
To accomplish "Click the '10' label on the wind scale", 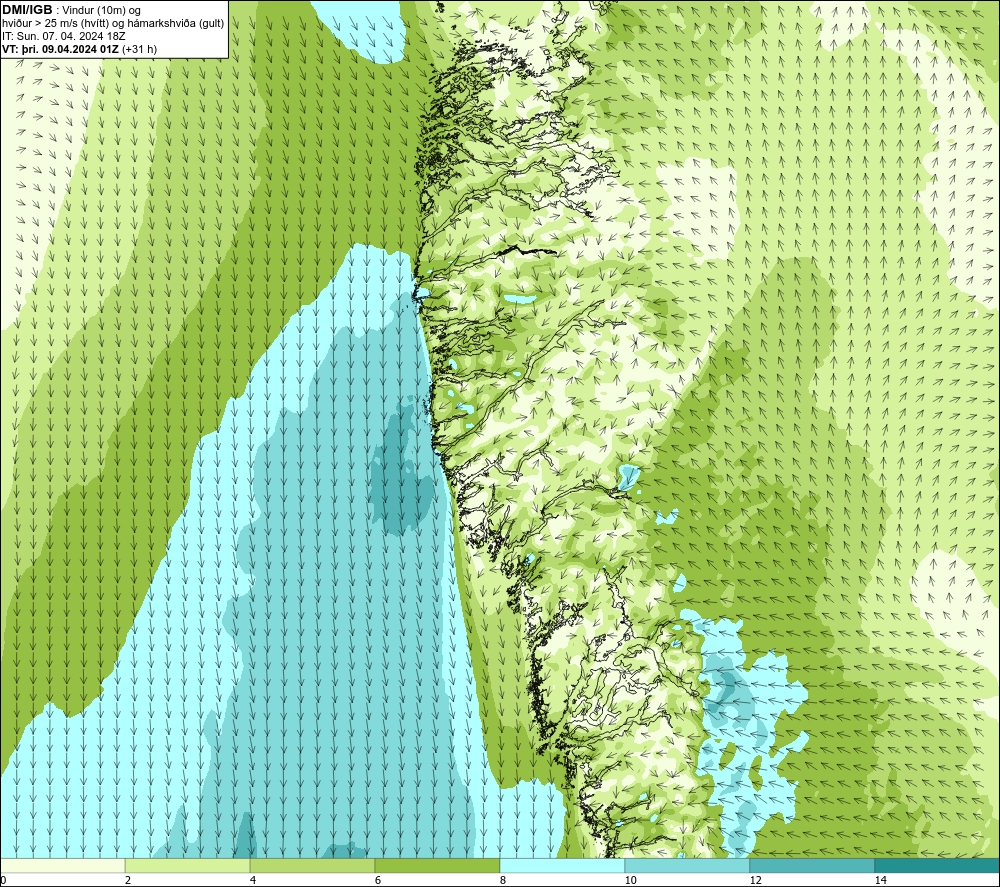I will (x=631, y=881).
